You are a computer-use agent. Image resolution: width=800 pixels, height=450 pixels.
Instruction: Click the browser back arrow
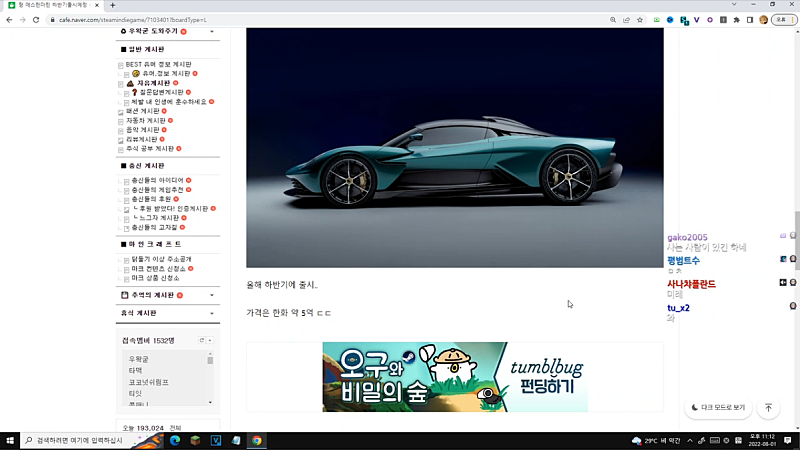click(8, 19)
